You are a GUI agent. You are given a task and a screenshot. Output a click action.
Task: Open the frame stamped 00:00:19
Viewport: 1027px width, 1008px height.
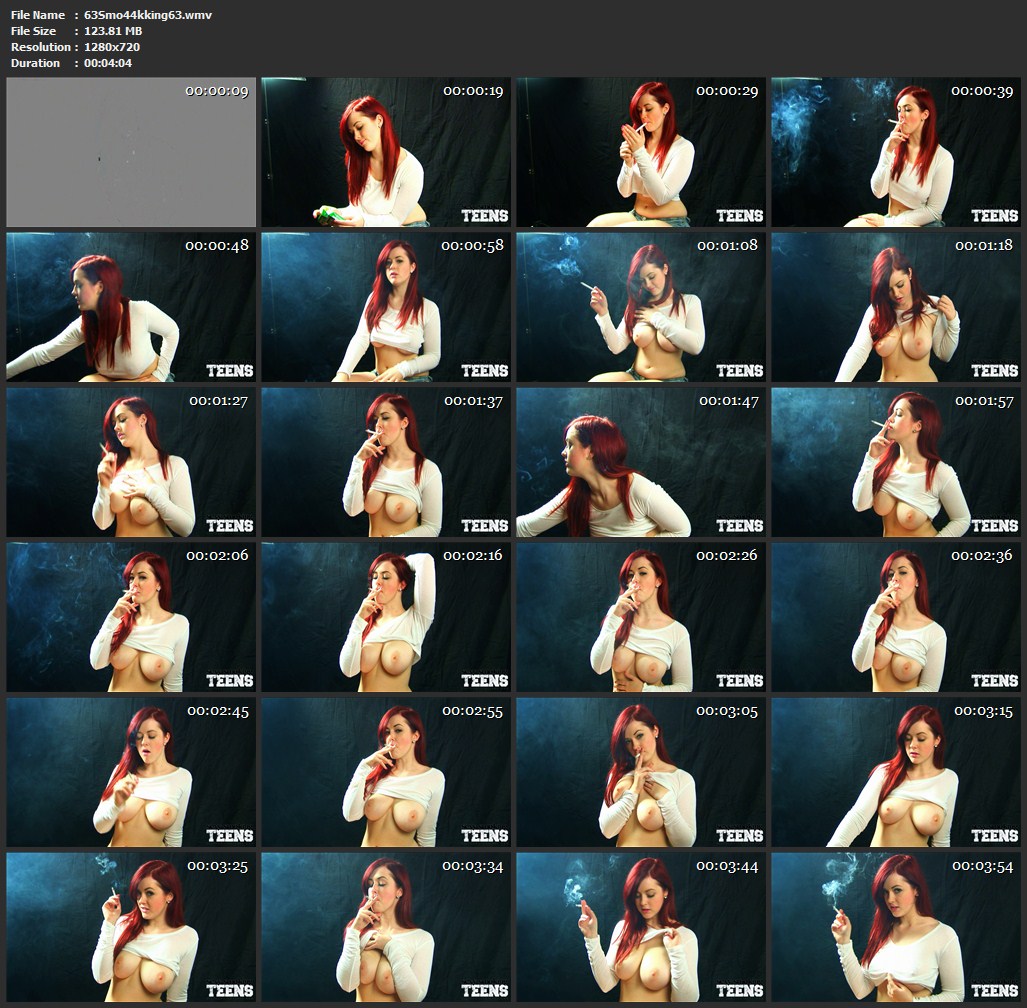coord(386,152)
